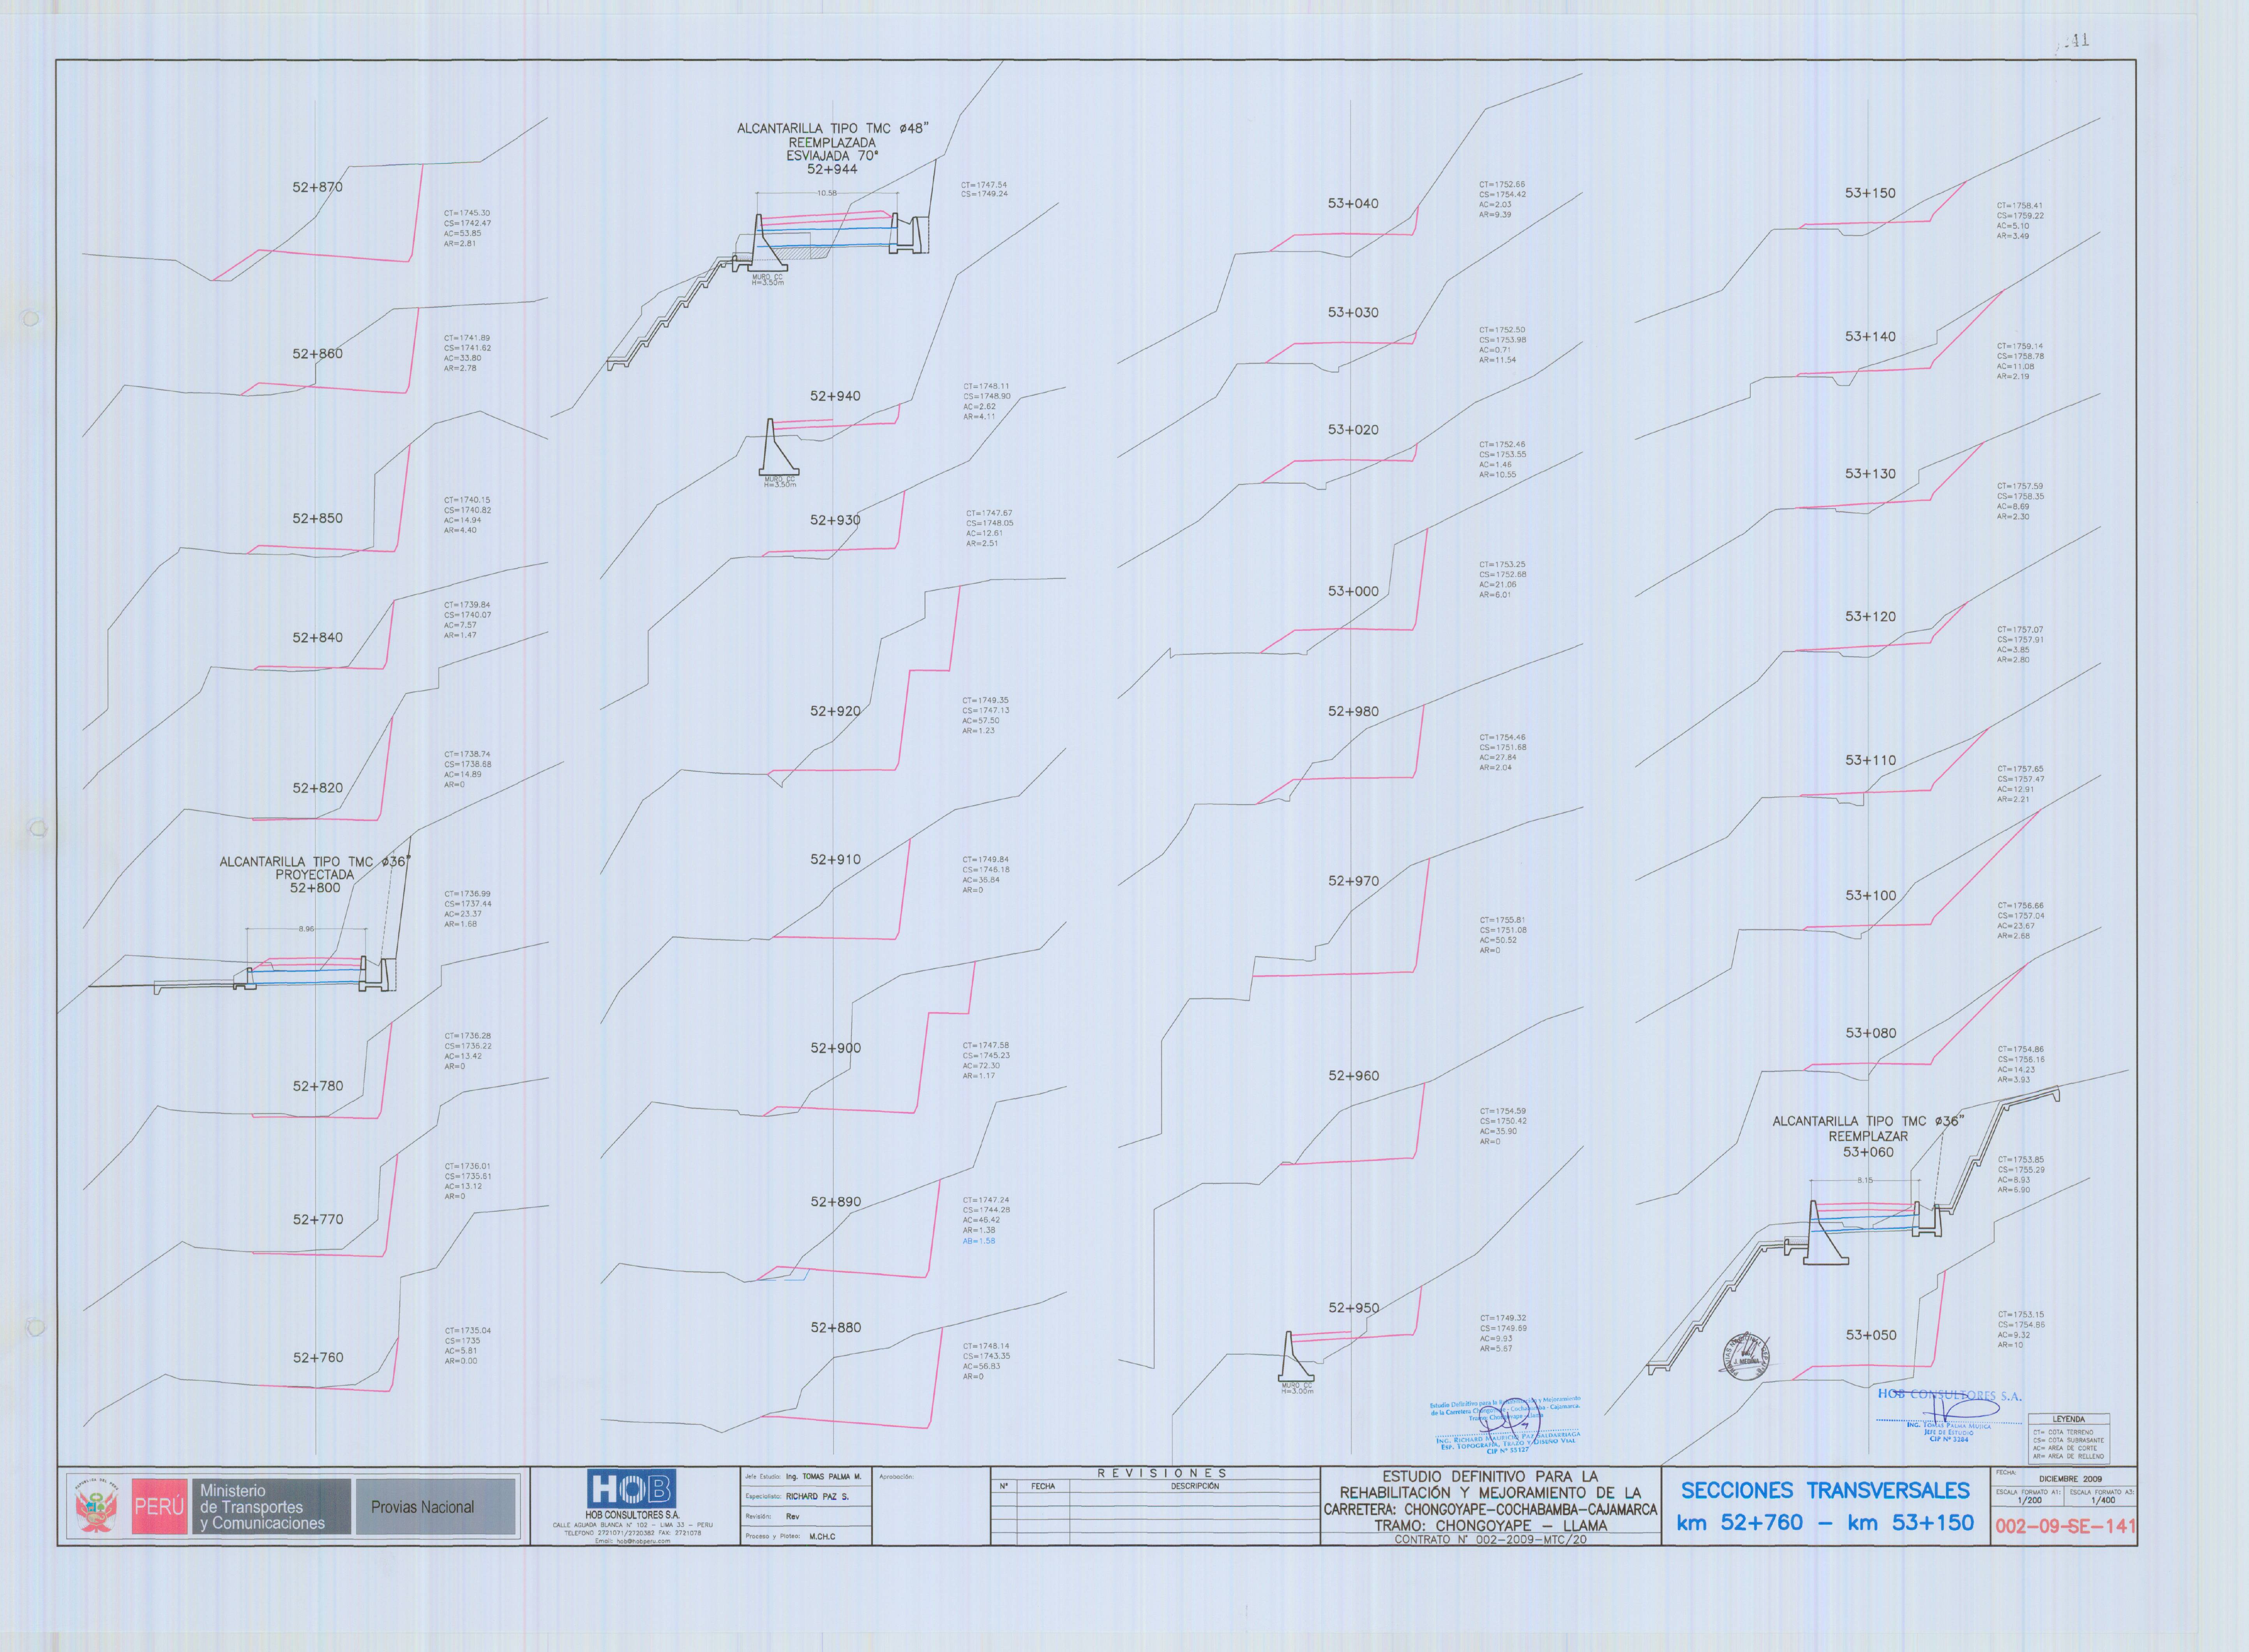Screen dimensions: 2249x1652
Task: Select the CONTRATO N° 002-2009-MTC/20 line
Action: pyautogui.click(x=1490, y=1540)
